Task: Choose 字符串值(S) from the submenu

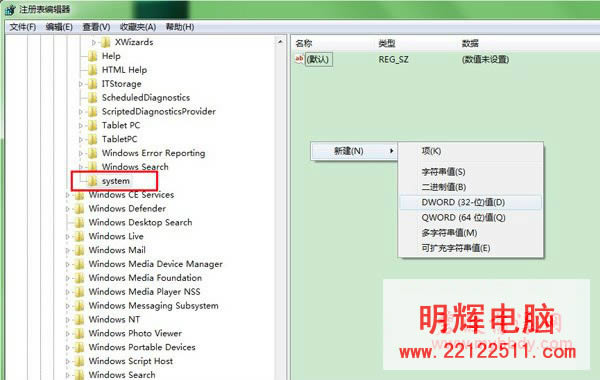Action: 471,172
